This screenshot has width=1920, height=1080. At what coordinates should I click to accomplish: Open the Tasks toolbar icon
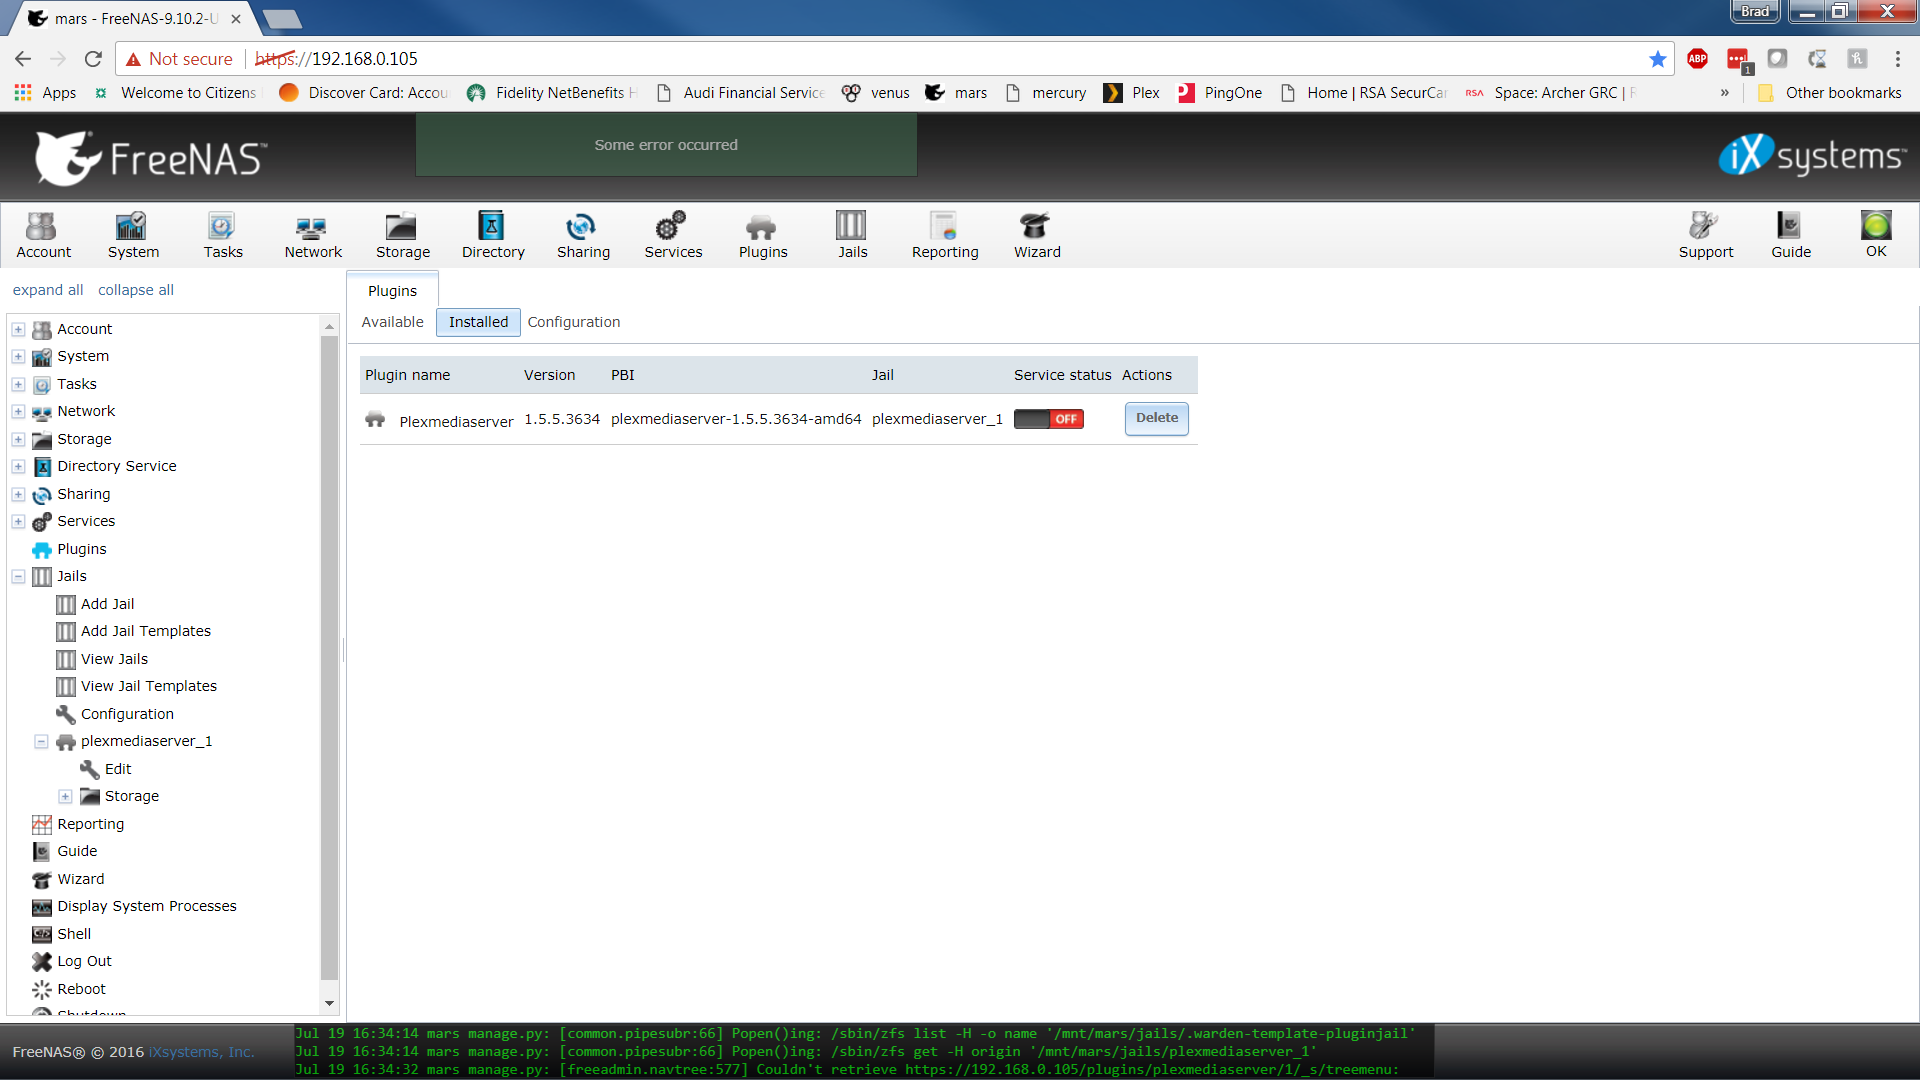223,236
